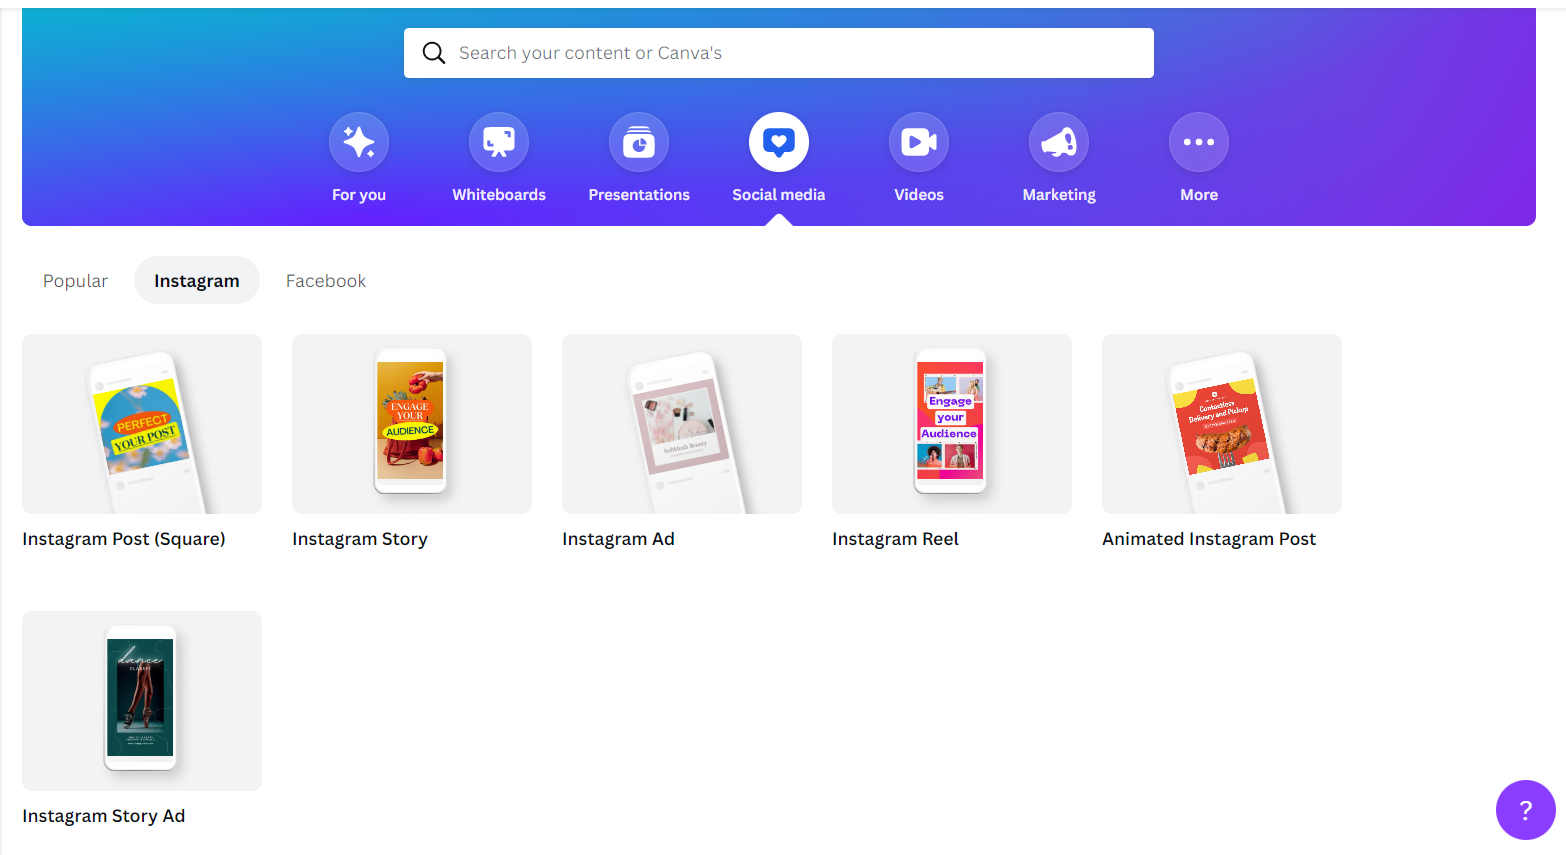Click the Instagram Post (Square) label
The image size is (1566, 855).
[124, 539]
